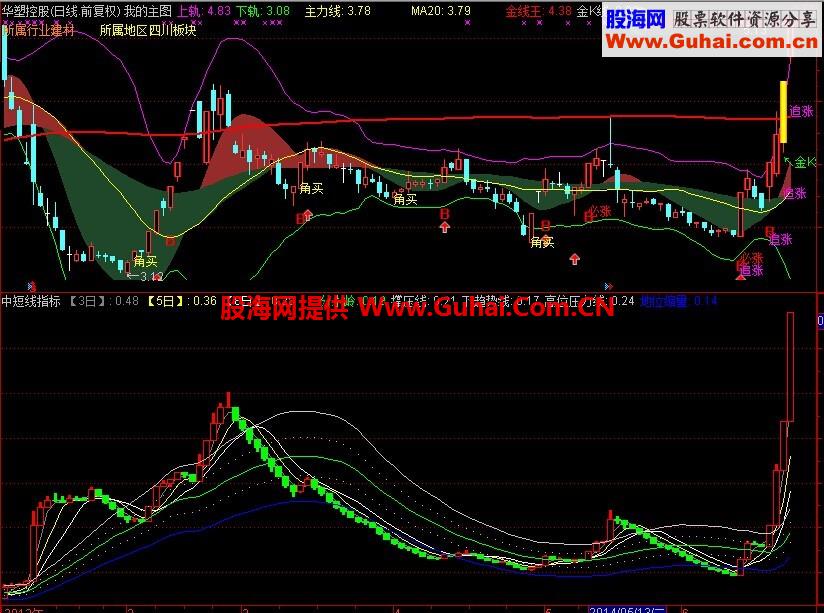Click the 0.24 pressure line value

tap(623, 301)
